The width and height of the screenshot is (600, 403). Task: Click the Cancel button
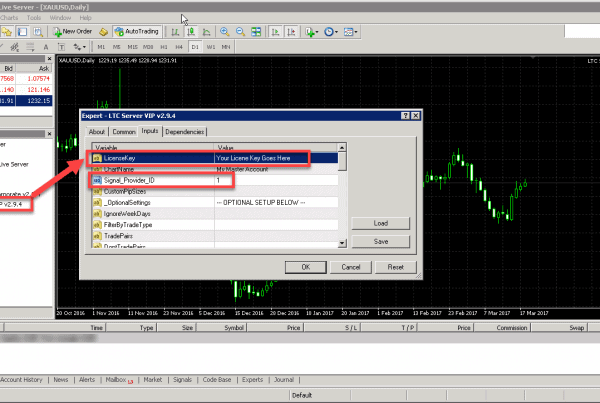[x=351, y=267]
